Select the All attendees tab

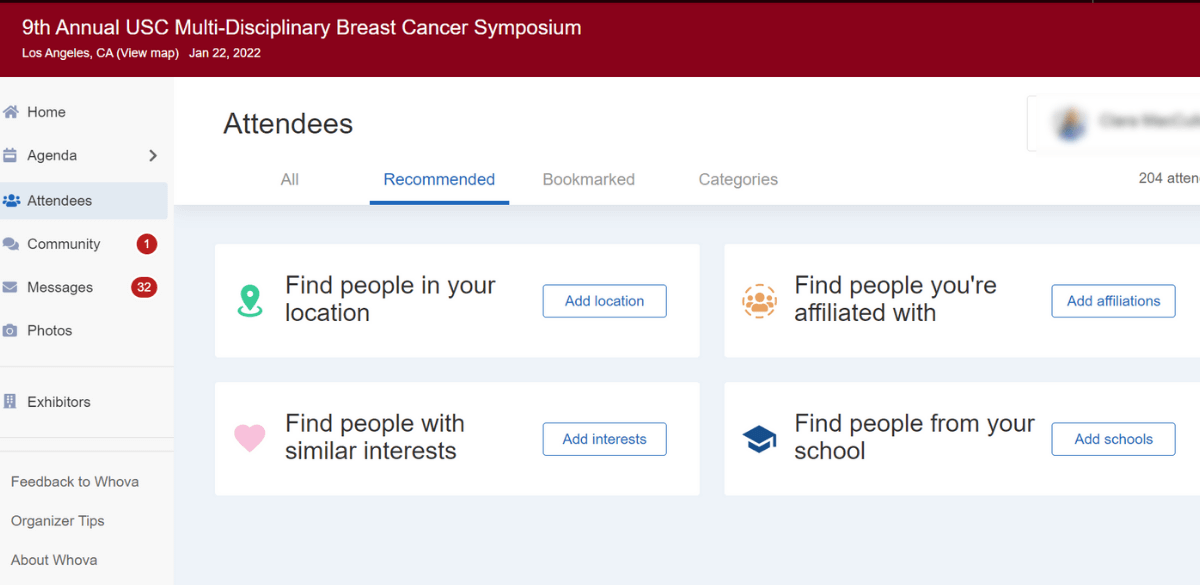click(x=289, y=179)
